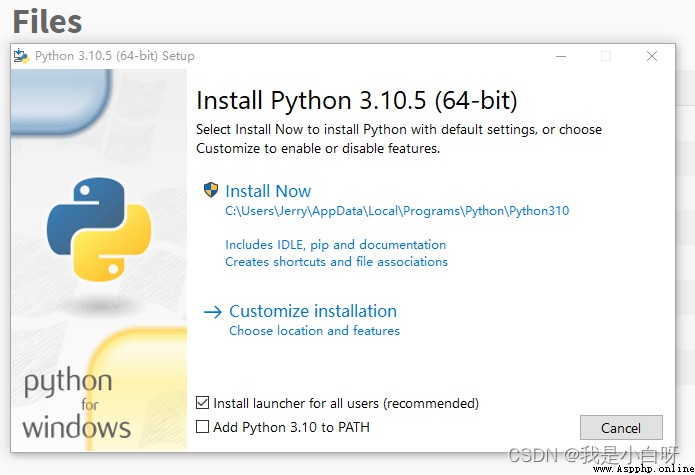Enable Add Python 3.10 to PATH
The width and height of the screenshot is (695, 475).
203,427
